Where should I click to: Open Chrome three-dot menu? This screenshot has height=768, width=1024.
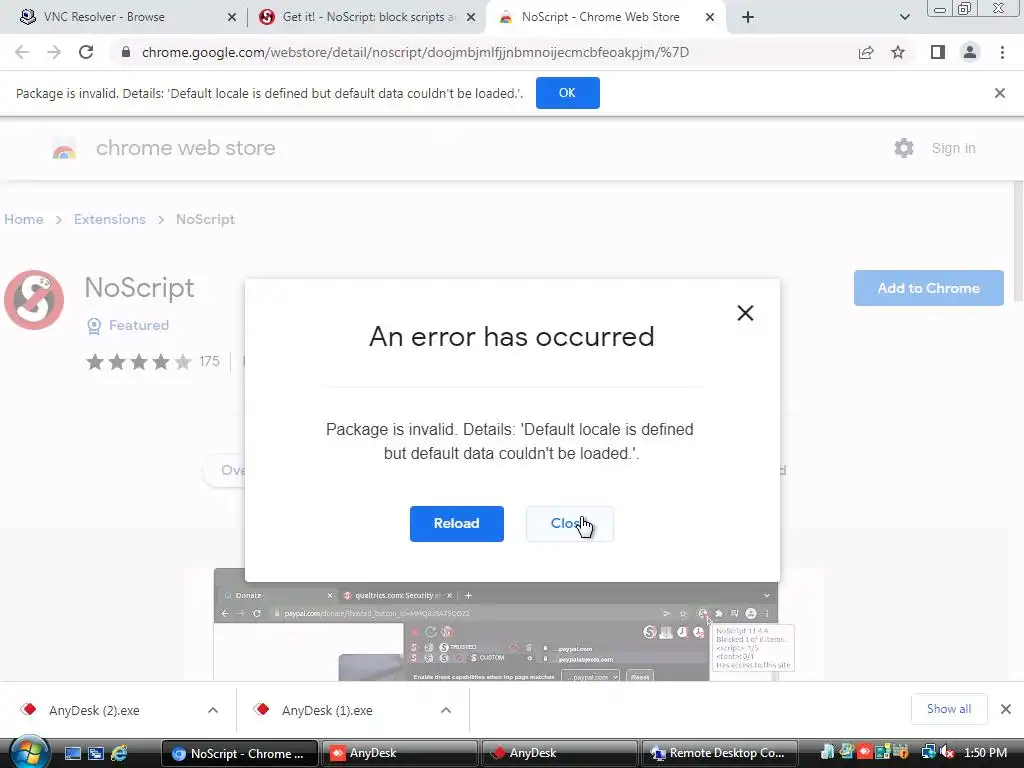tap(1002, 52)
